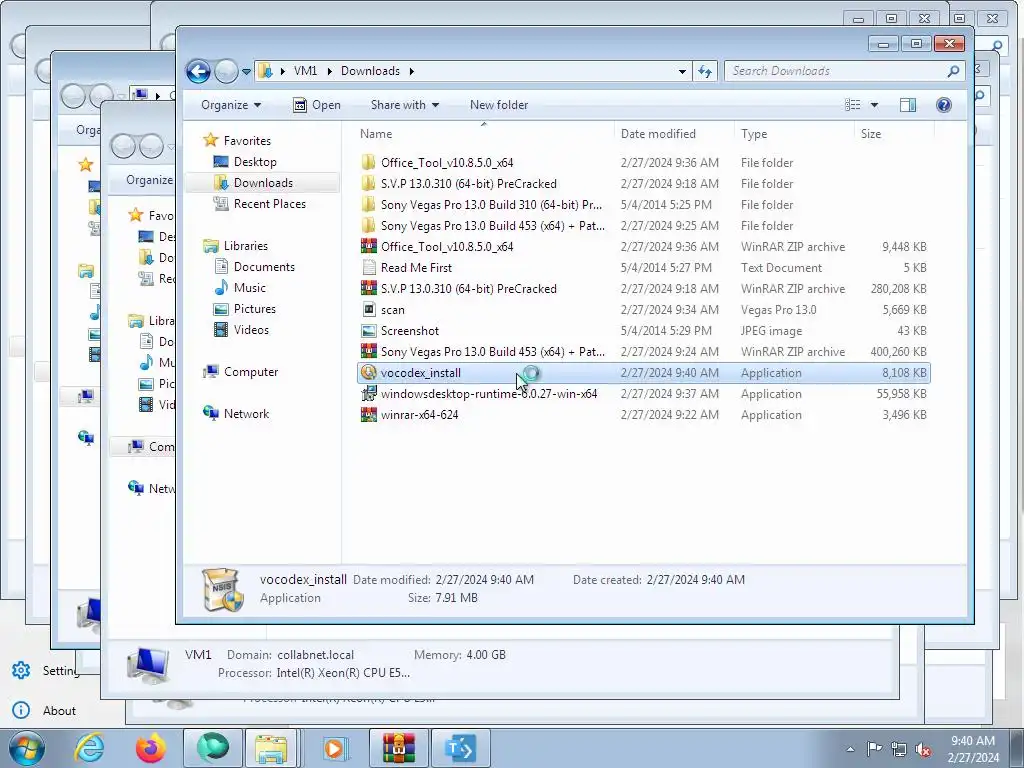Select Libraries in navigation pane
Image resolution: width=1024 pixels, height=768 pixels.
[x=236, y=246]
